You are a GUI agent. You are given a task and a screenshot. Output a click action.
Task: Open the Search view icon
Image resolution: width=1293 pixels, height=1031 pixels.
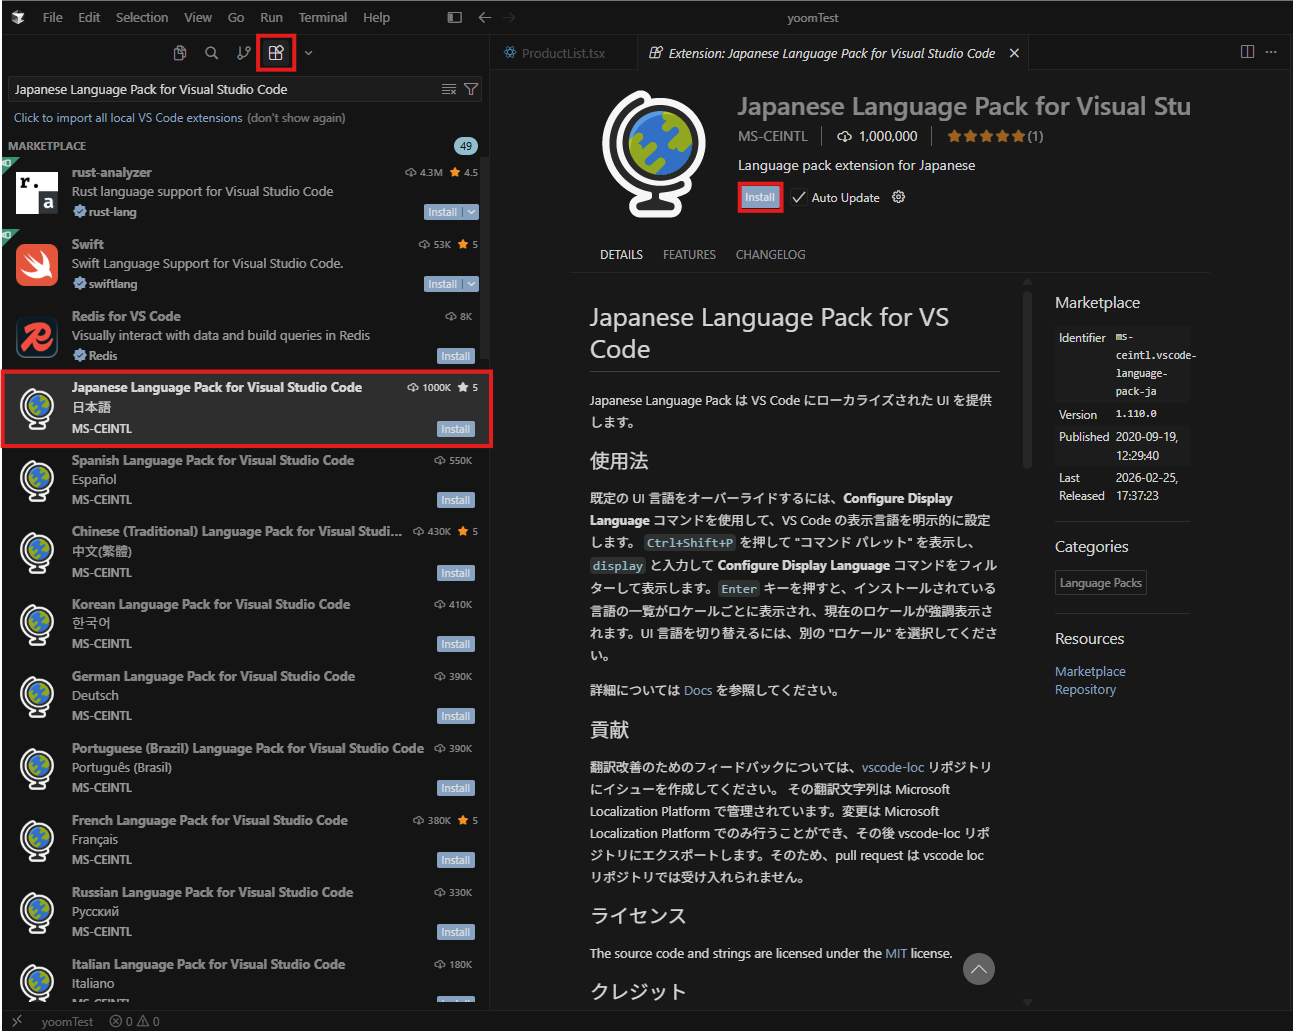click(212, 53)
